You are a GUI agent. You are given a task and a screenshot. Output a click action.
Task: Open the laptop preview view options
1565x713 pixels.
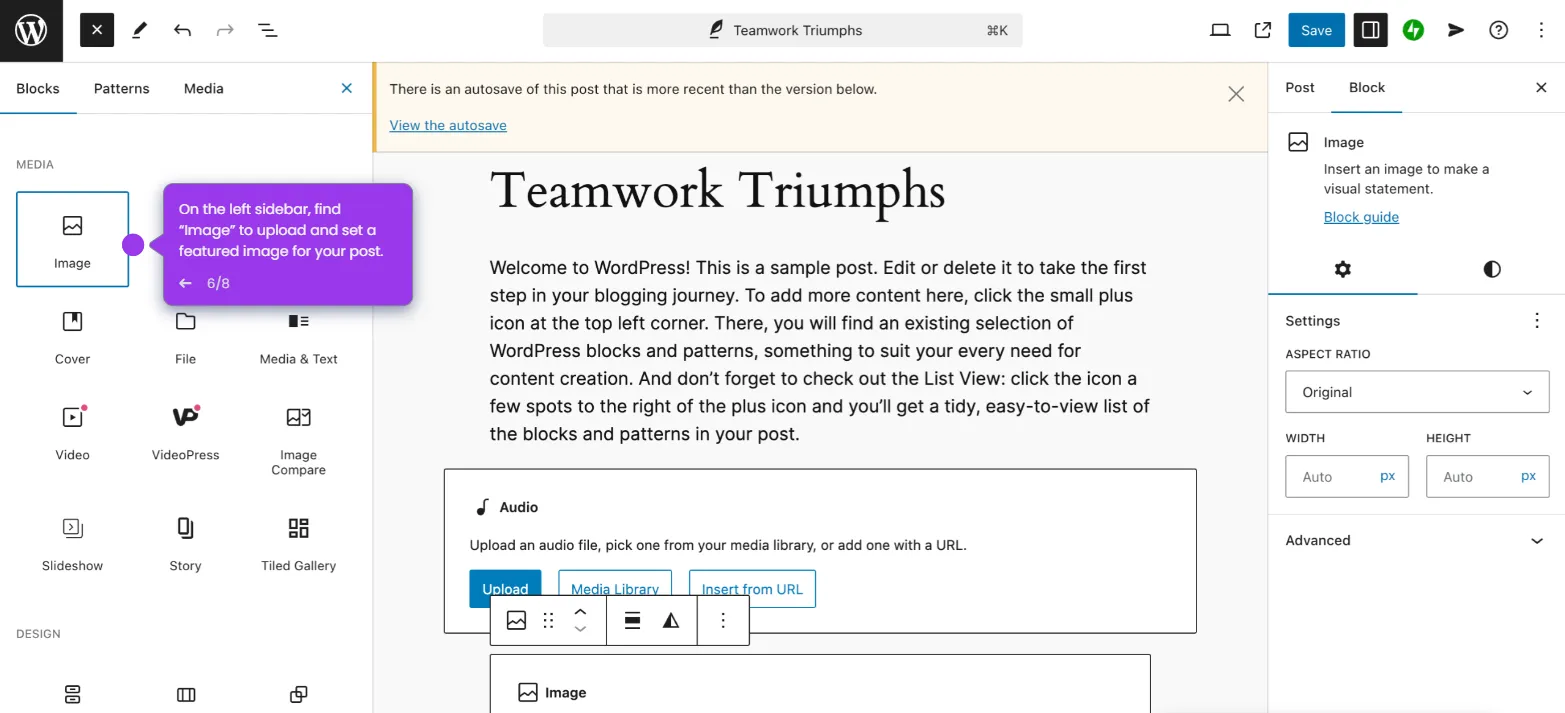coord(1220,30)
